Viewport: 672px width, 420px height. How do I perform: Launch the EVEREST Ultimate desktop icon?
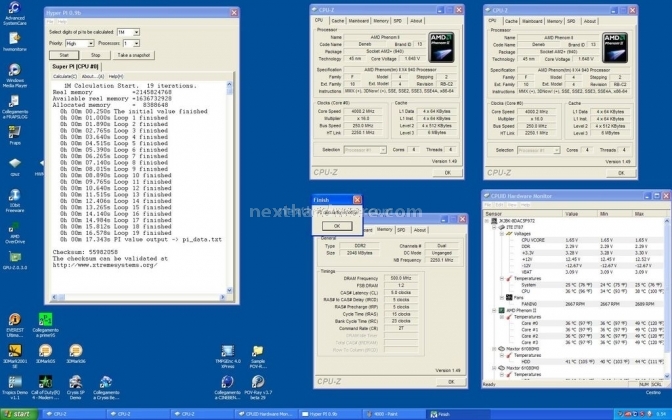(x=15, y=325)
